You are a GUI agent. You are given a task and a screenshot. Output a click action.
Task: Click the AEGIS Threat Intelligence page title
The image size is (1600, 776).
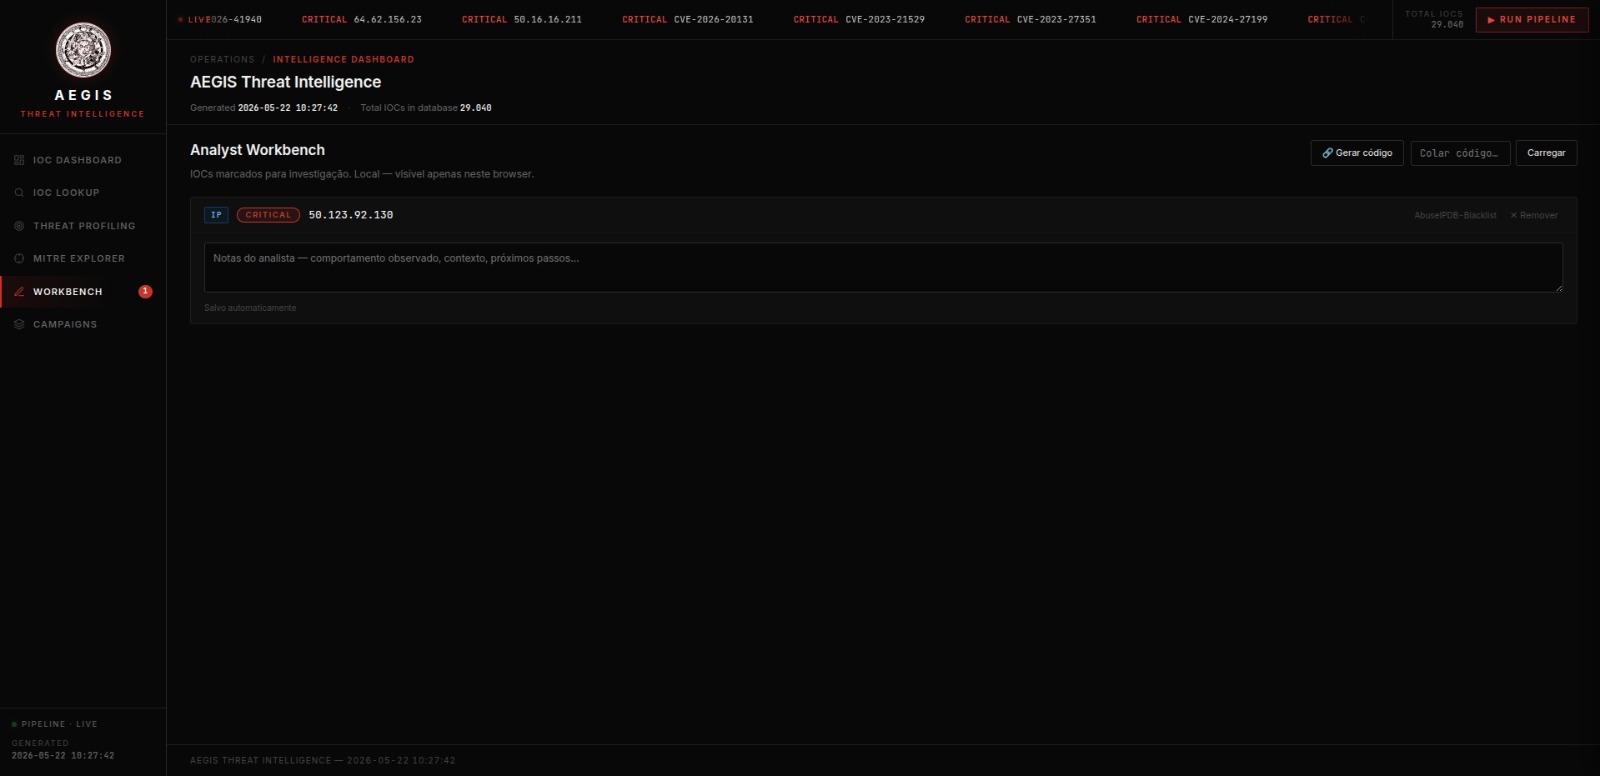tap(286, 82)
